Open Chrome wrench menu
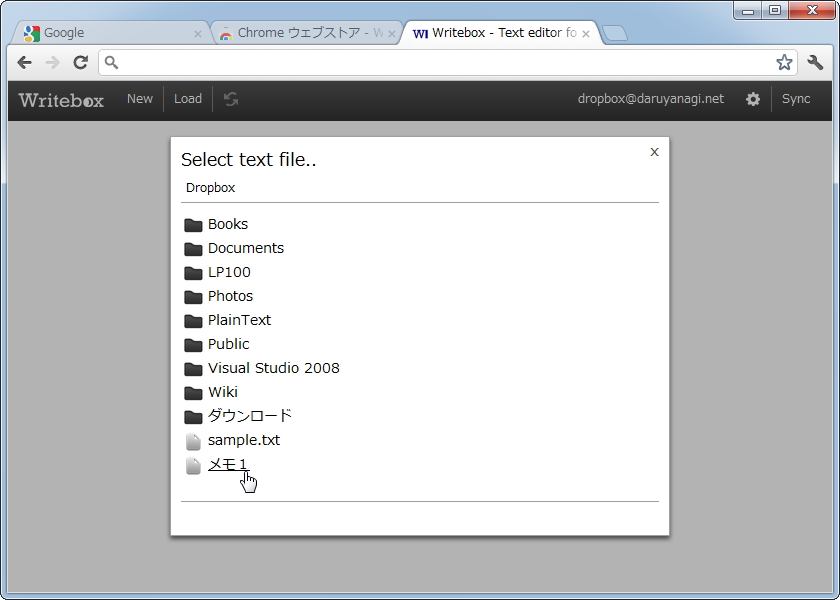Viewport: 840px width, 600px height. point(815,63)
